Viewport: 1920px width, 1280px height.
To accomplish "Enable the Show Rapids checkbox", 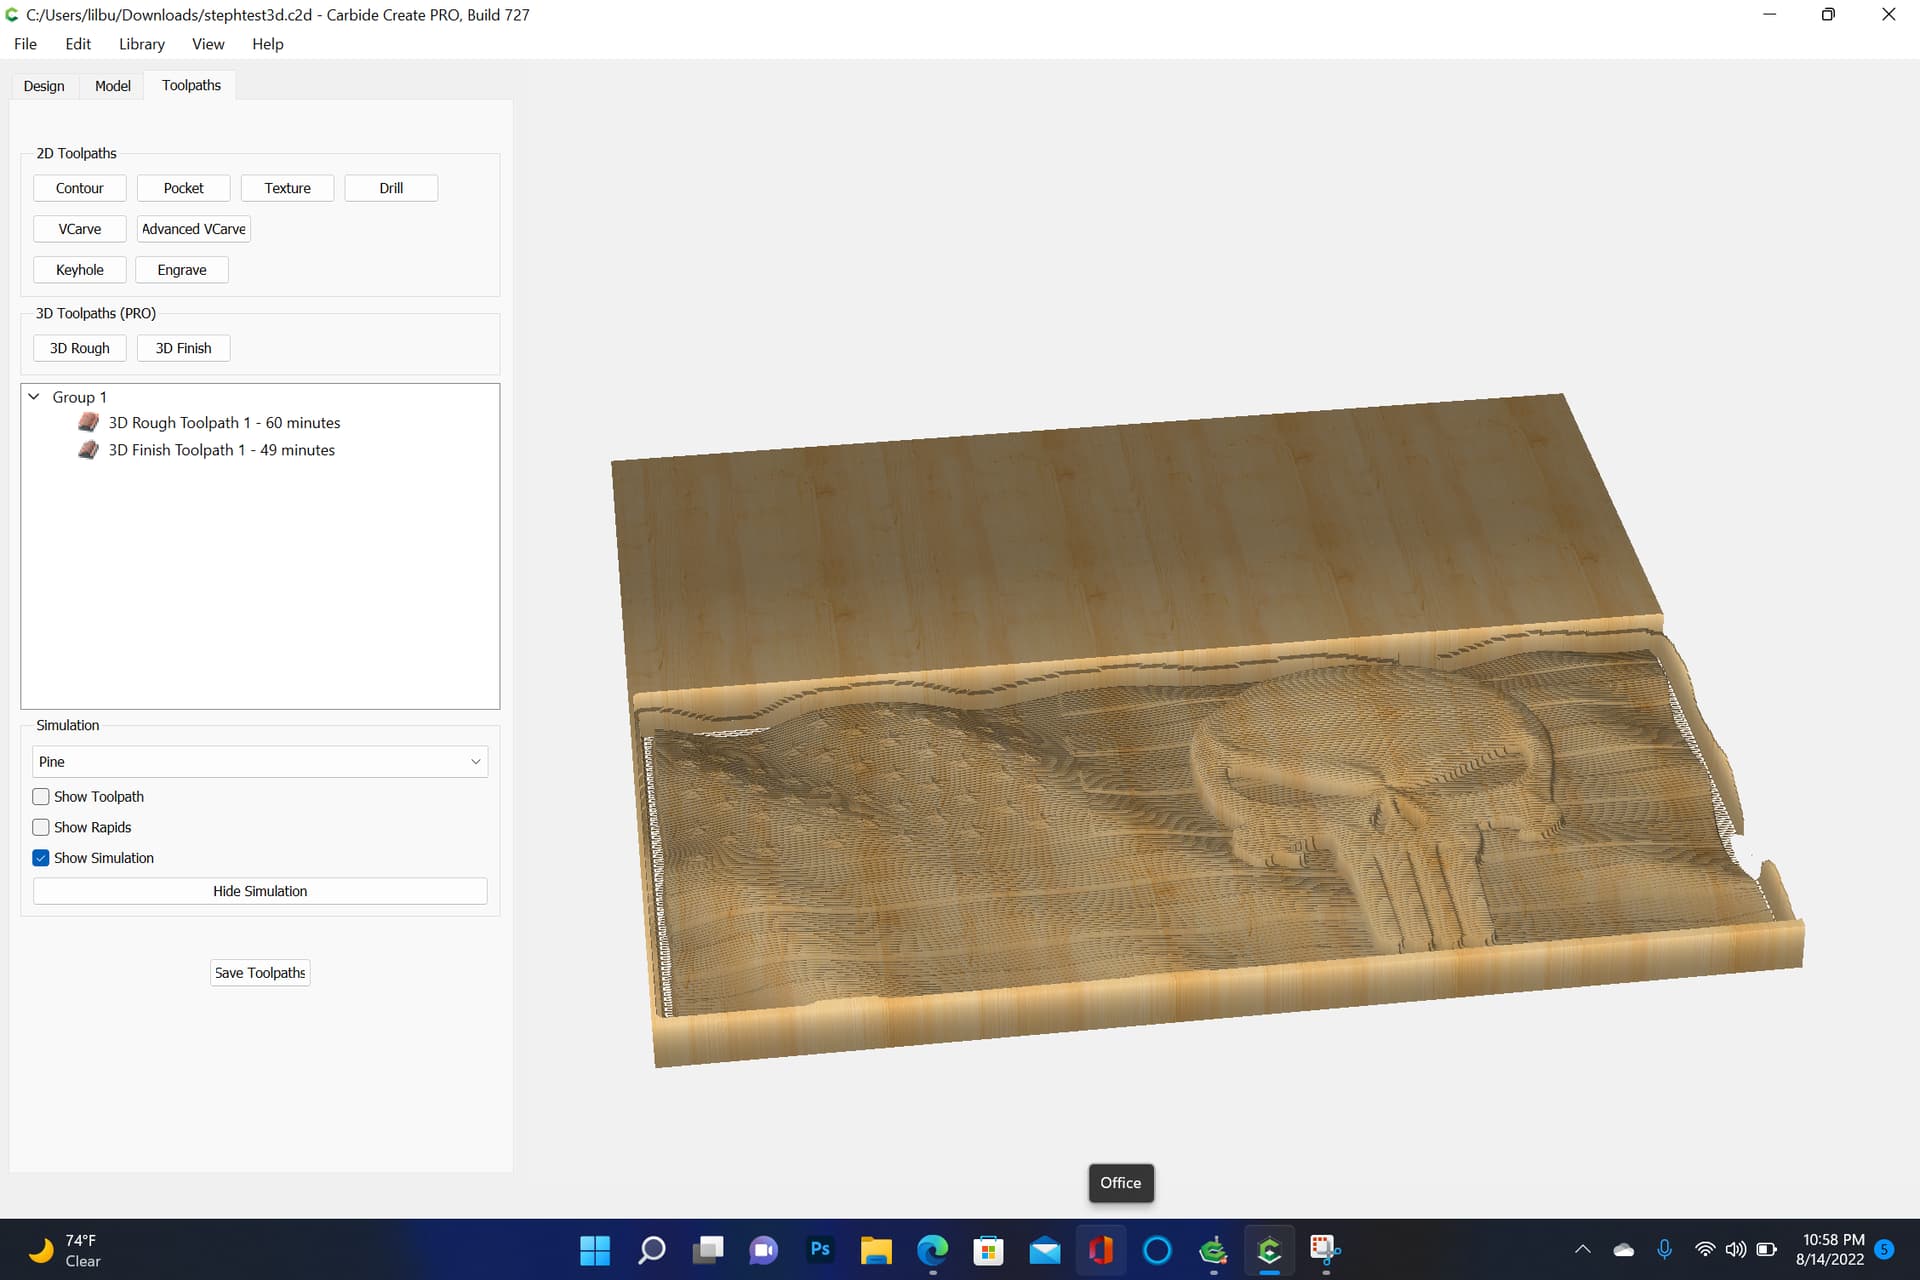I will coord(41,827).
